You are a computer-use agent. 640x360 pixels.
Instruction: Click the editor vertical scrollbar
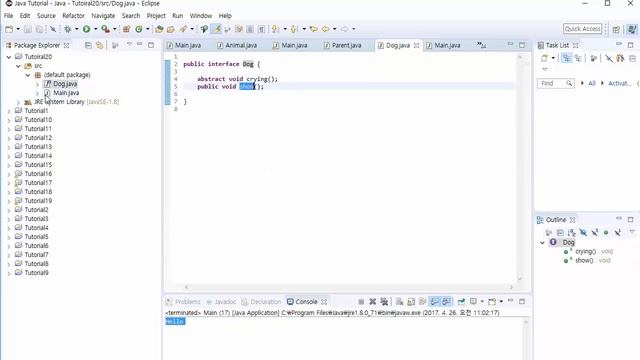coord(520,168)
